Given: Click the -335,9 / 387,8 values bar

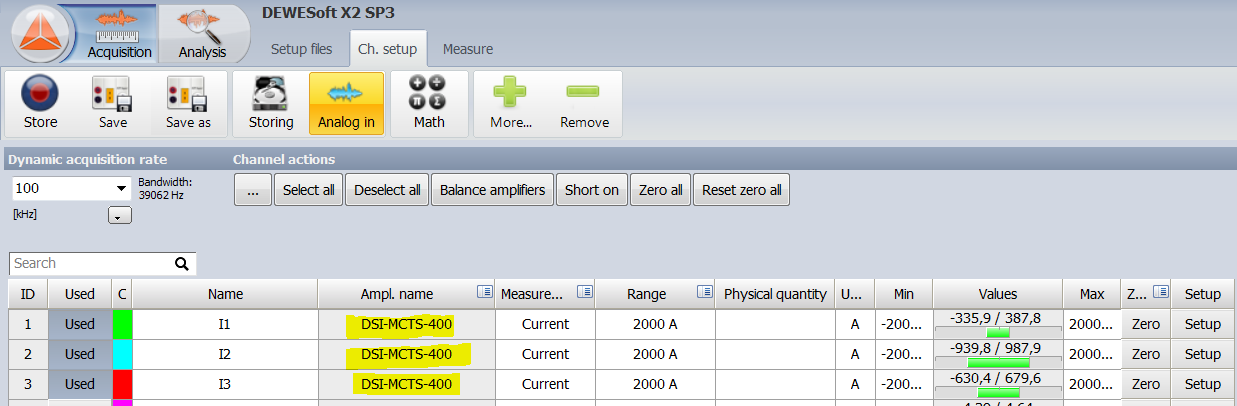Looking at the screenshot, I should pyautogui.click(x=998, y=324).
